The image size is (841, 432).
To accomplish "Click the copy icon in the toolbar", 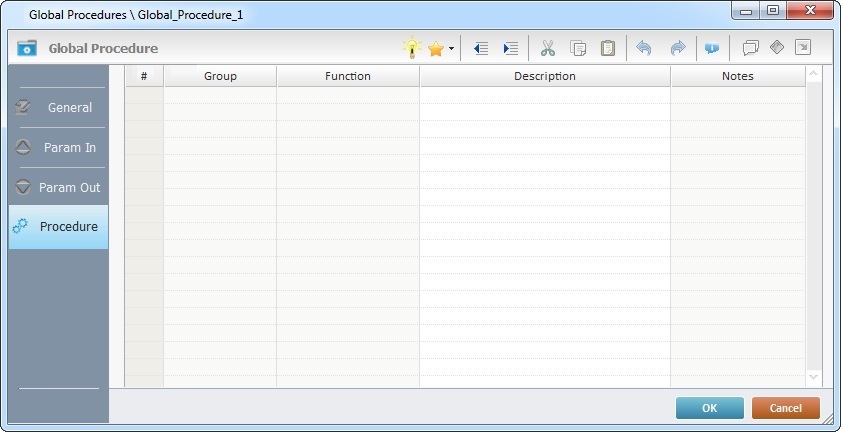I will tap(578, 48).
